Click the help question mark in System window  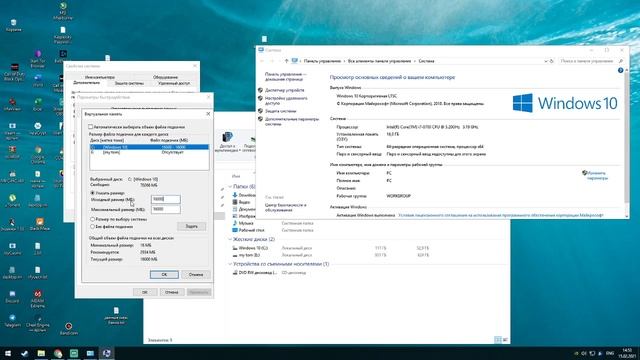click(x=620, y=70)
